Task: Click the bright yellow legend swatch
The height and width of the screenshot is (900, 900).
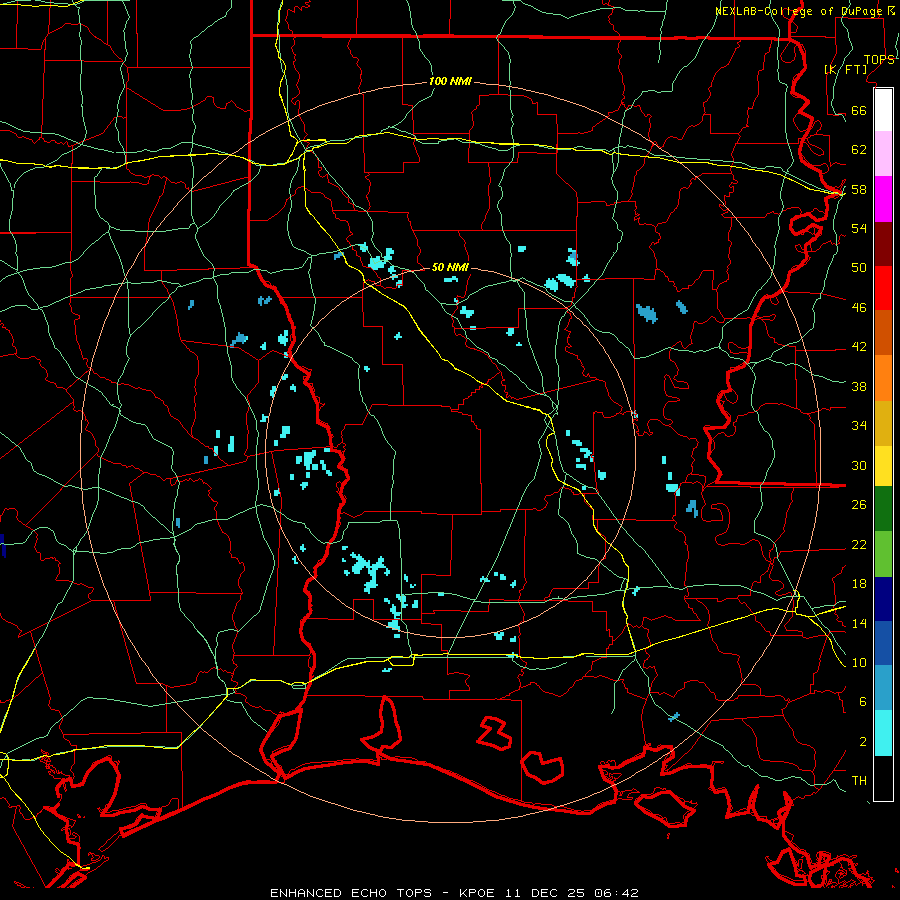Action: pos(883,465)
